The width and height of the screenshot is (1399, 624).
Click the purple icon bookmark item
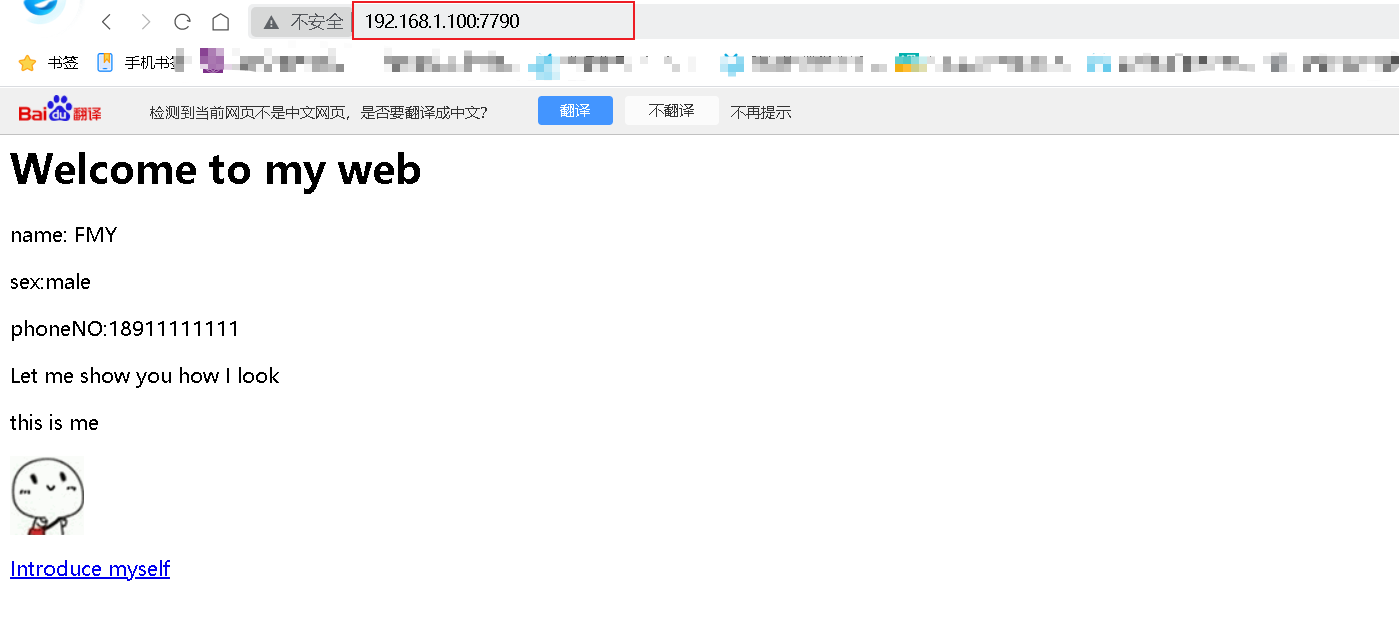tap(212, 62)
